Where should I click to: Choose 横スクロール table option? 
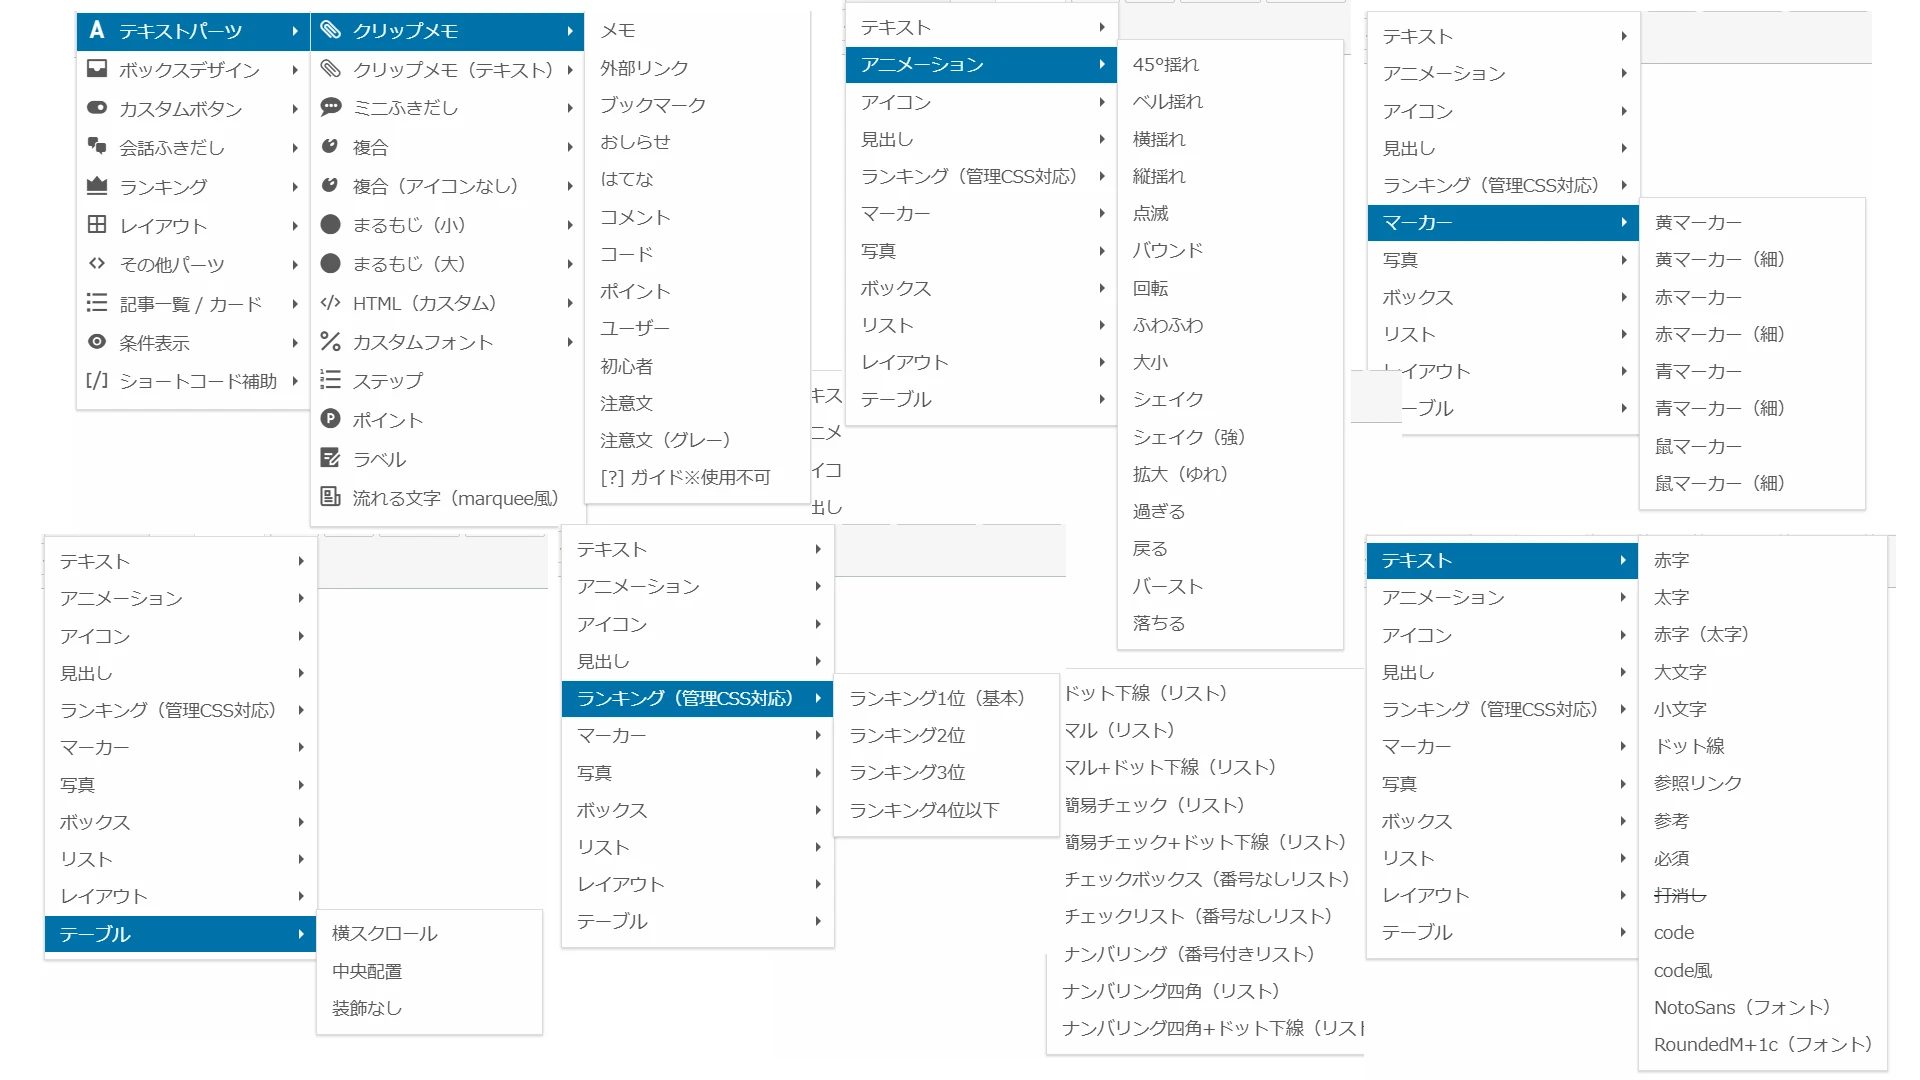point(385,934)
